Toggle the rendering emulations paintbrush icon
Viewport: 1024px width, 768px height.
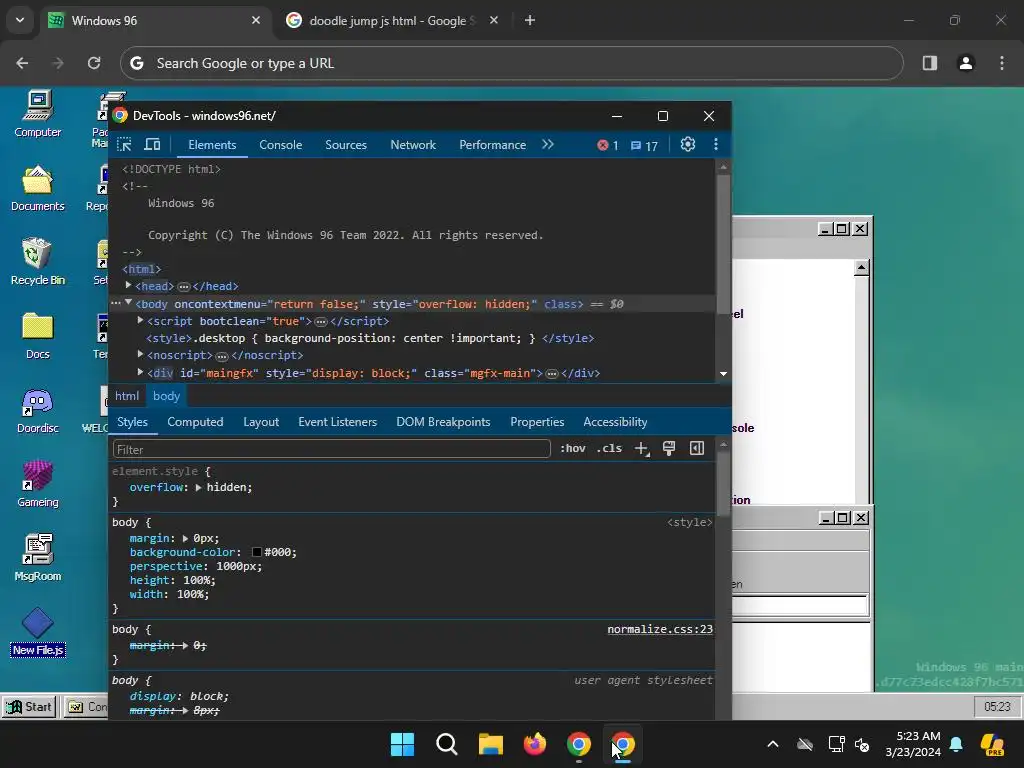pos(669,449)
